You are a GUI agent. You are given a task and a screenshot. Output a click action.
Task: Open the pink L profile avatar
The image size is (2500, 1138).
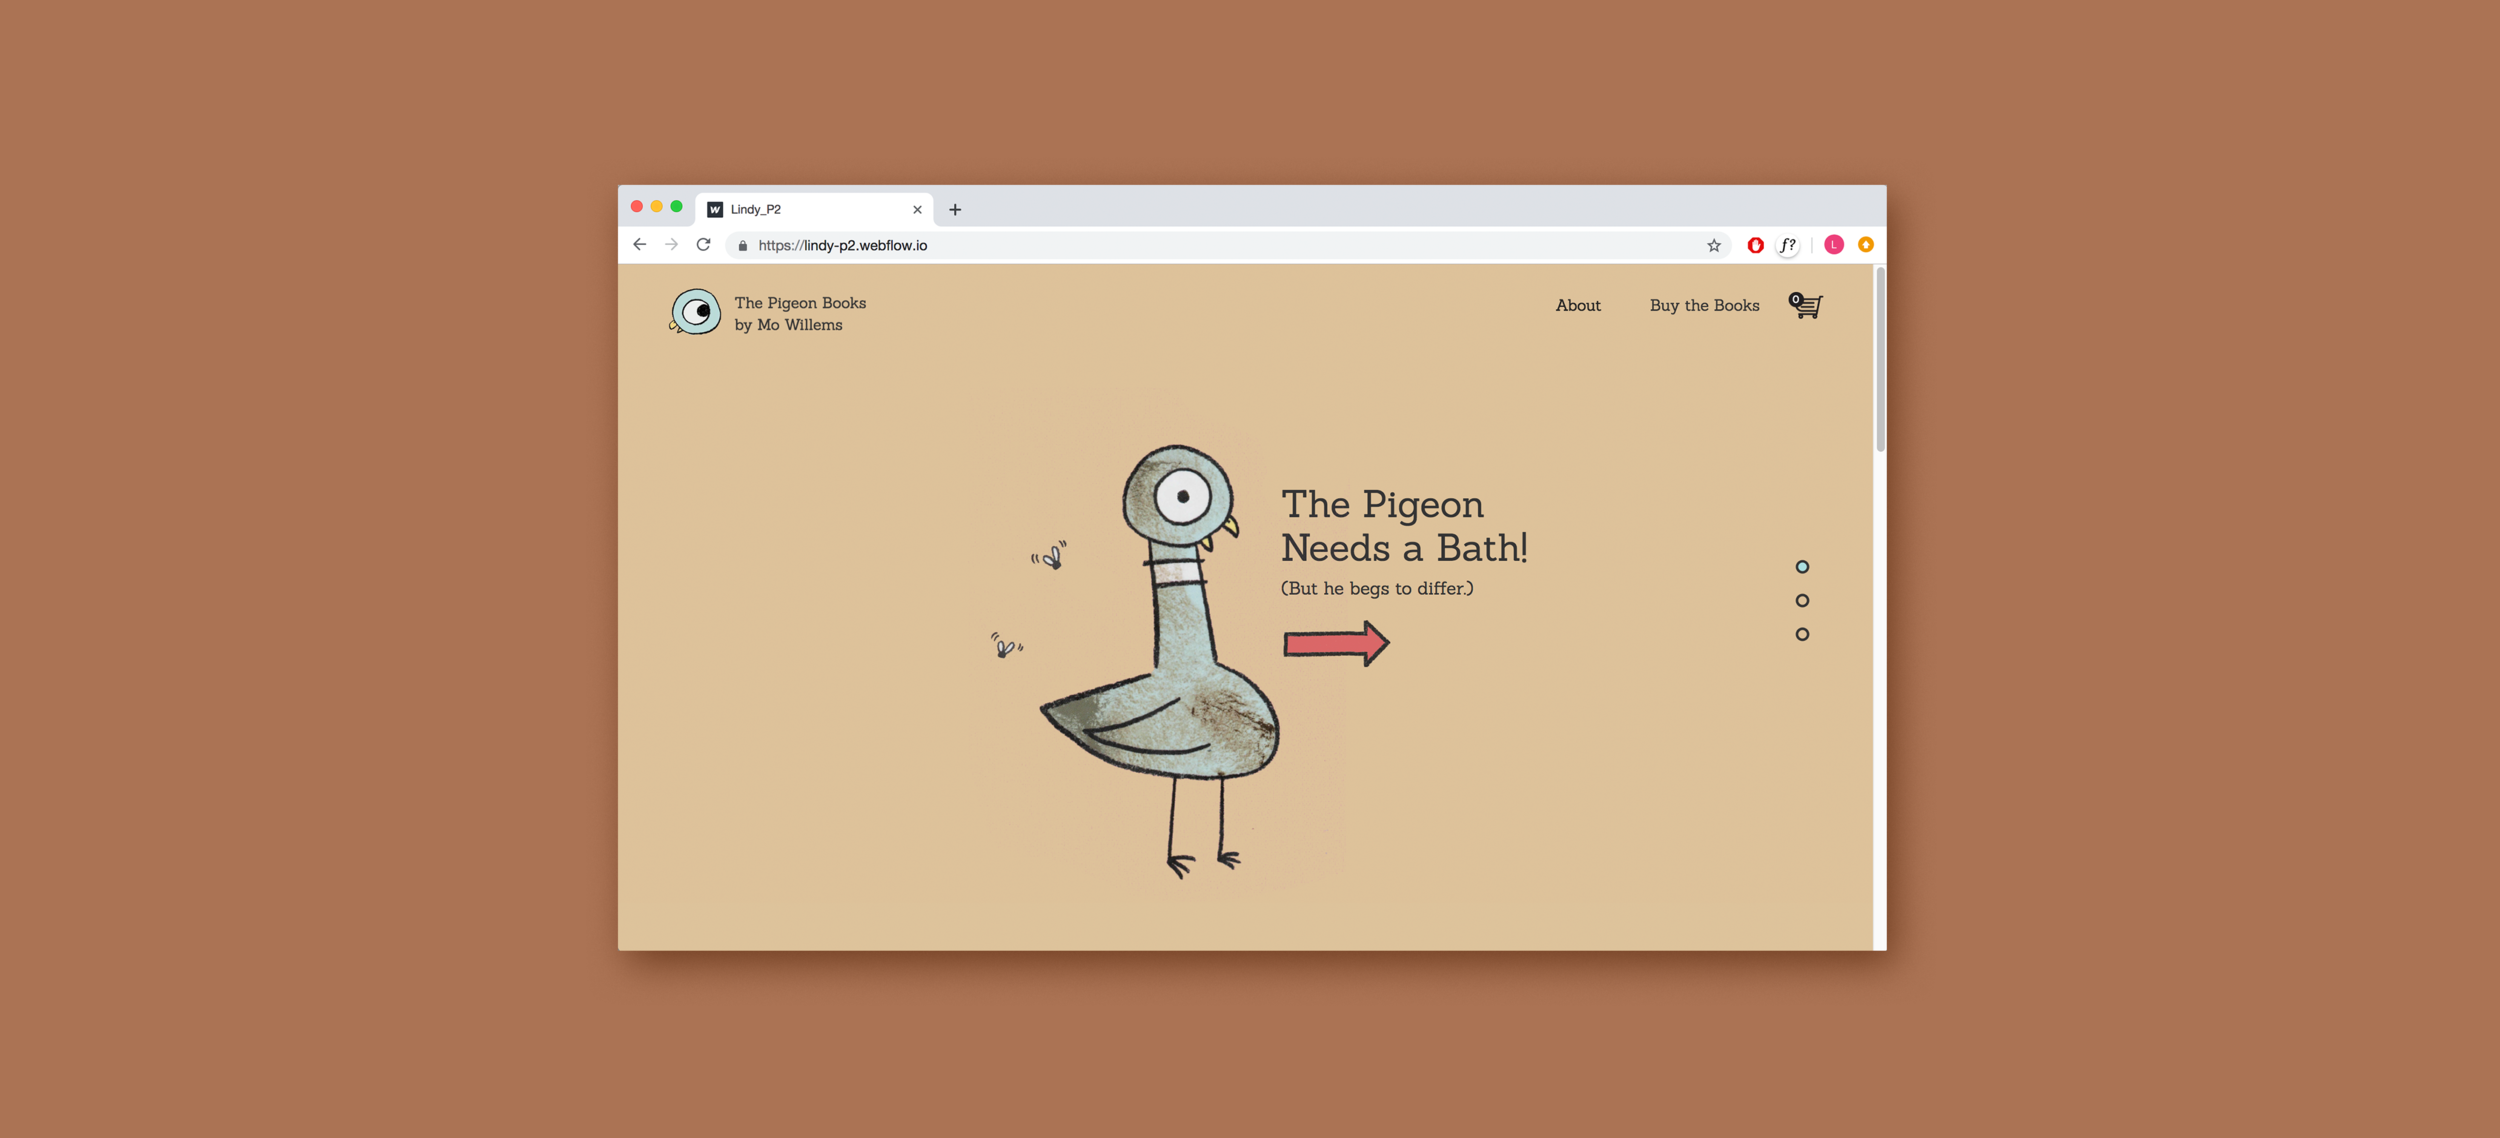coord(1834,245)
